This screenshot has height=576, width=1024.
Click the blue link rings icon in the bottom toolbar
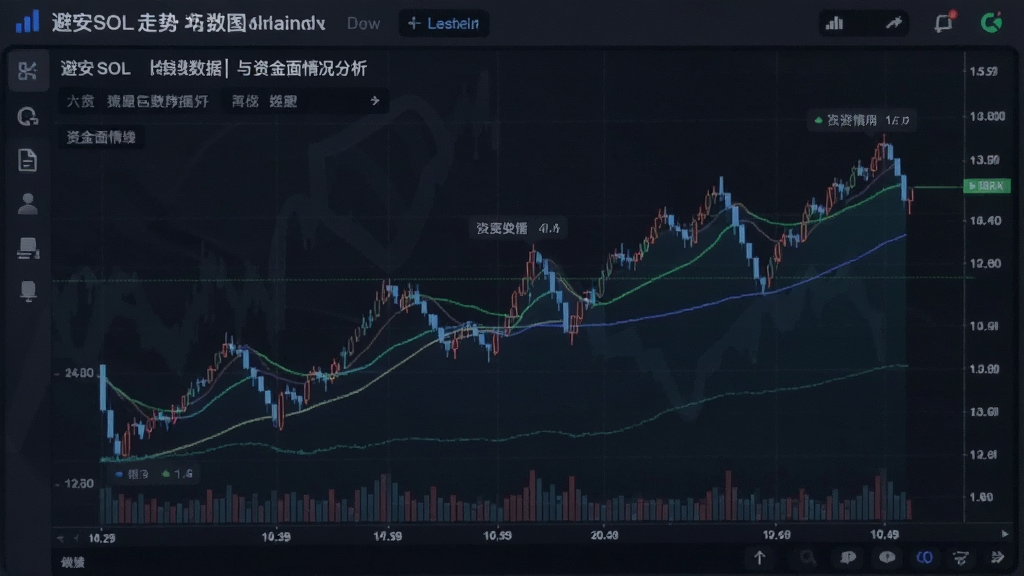(x=924, y=558)
